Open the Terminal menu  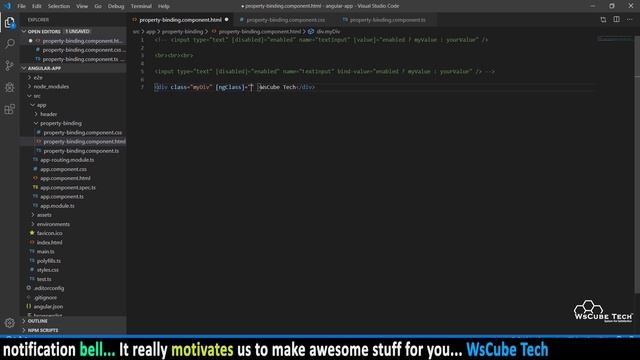click(141, 6)
